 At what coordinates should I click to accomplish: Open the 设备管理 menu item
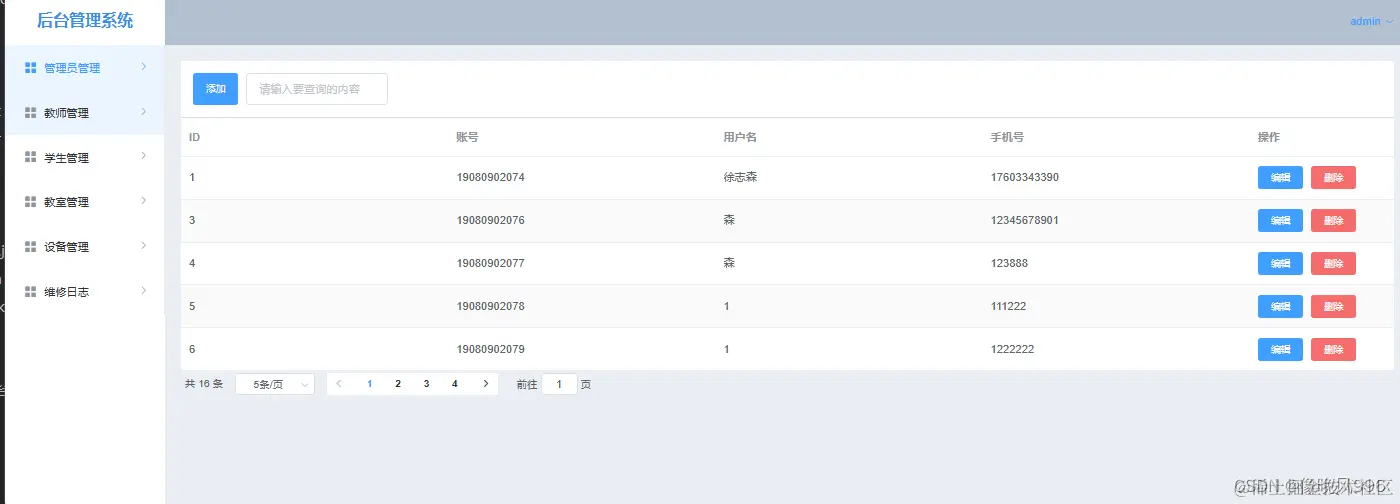coord(85,246)
